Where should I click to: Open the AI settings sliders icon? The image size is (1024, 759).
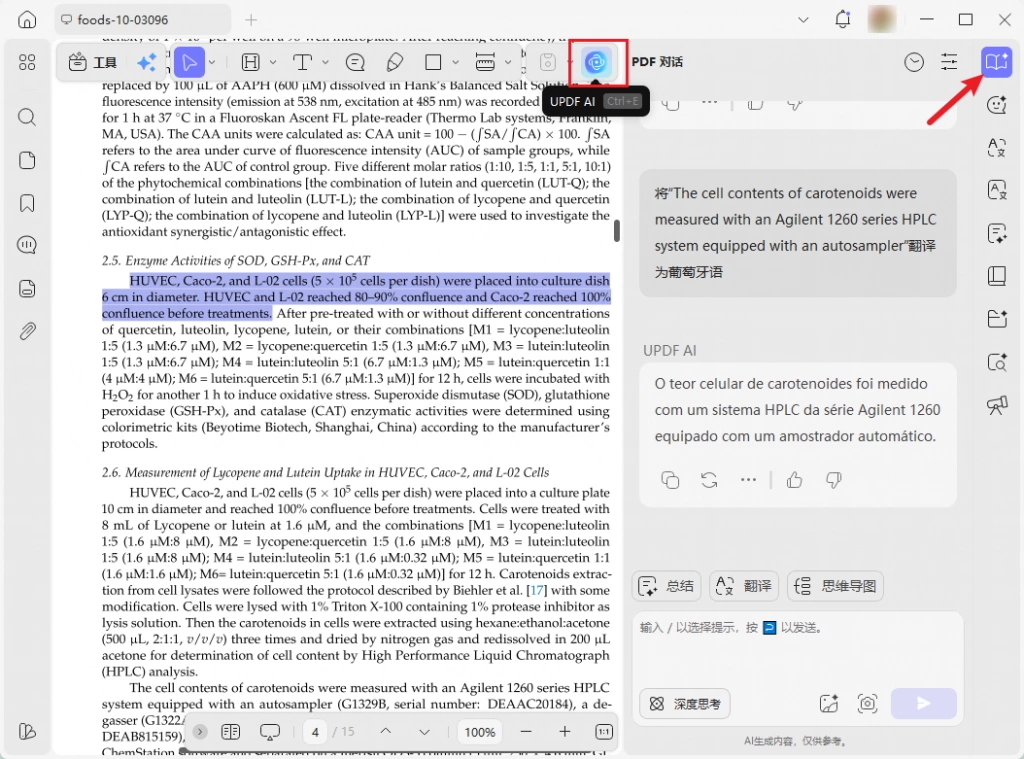[949, 62]
